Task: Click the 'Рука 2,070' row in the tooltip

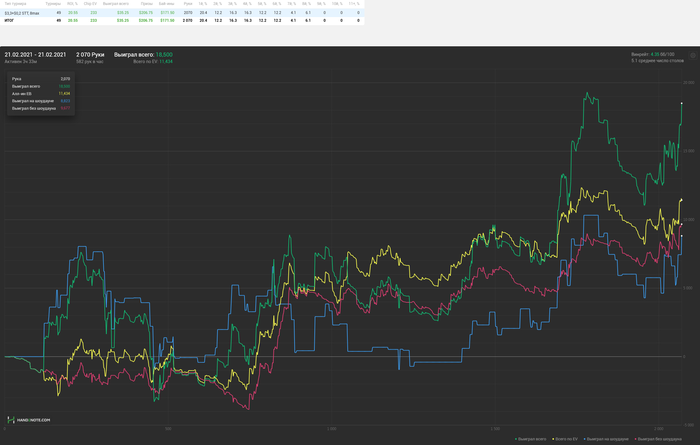Action: pos(41,79)
